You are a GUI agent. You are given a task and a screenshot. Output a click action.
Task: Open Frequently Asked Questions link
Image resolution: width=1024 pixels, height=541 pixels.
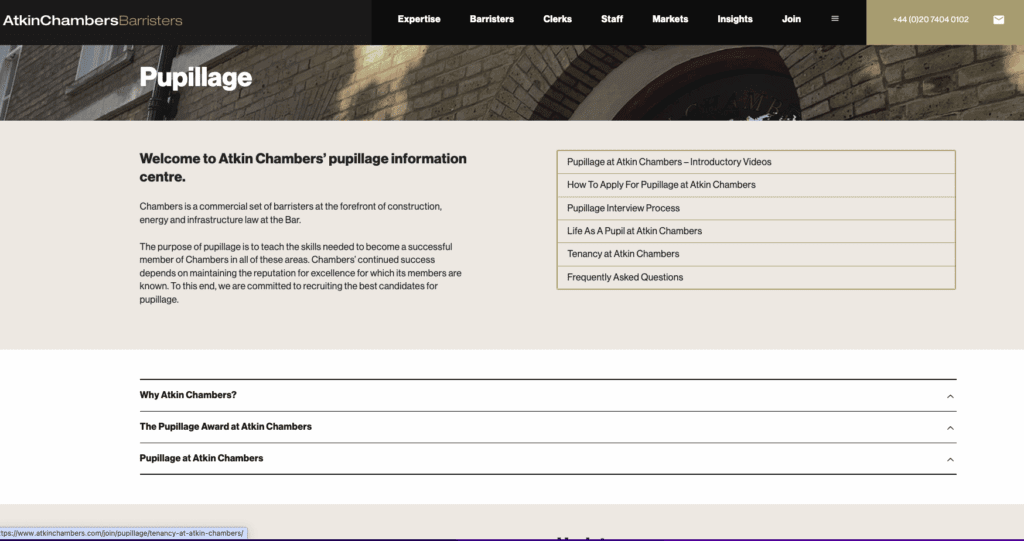pyautogui.click(x=625, y=277)
